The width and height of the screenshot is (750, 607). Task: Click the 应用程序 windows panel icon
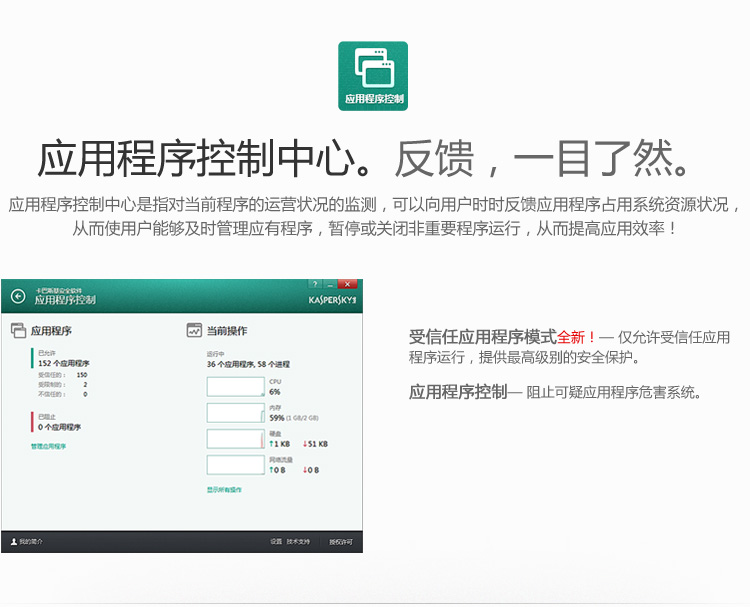[18, 331]
